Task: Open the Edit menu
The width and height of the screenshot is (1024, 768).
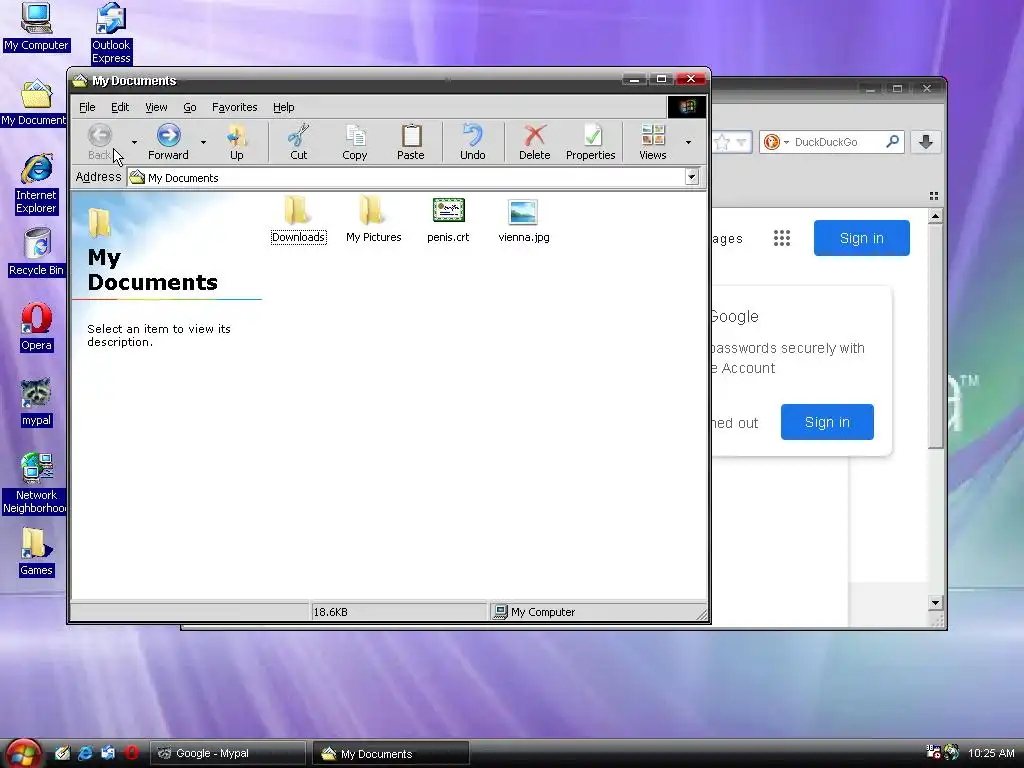Action: tap(120, 107)
